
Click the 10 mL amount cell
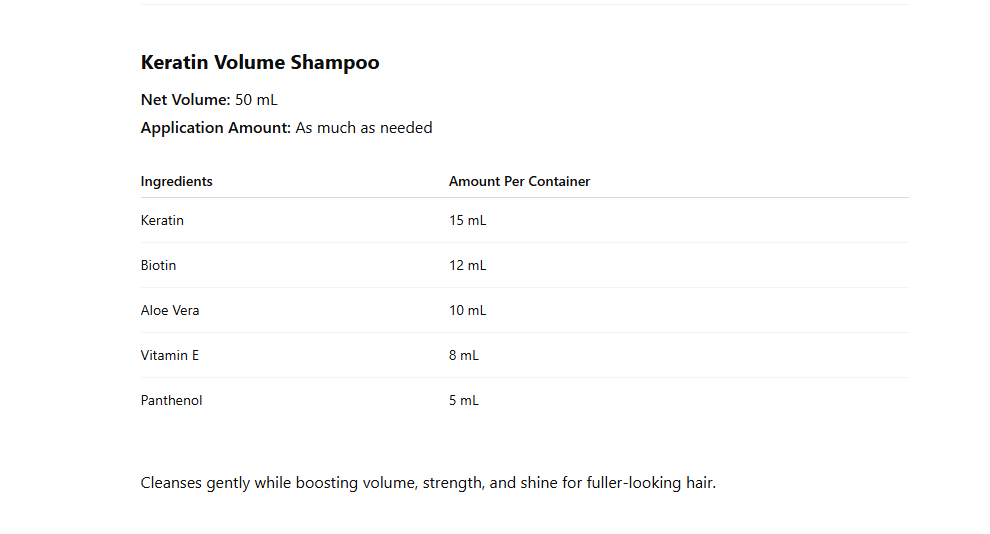pyautogui.click(x=467, y=310)
